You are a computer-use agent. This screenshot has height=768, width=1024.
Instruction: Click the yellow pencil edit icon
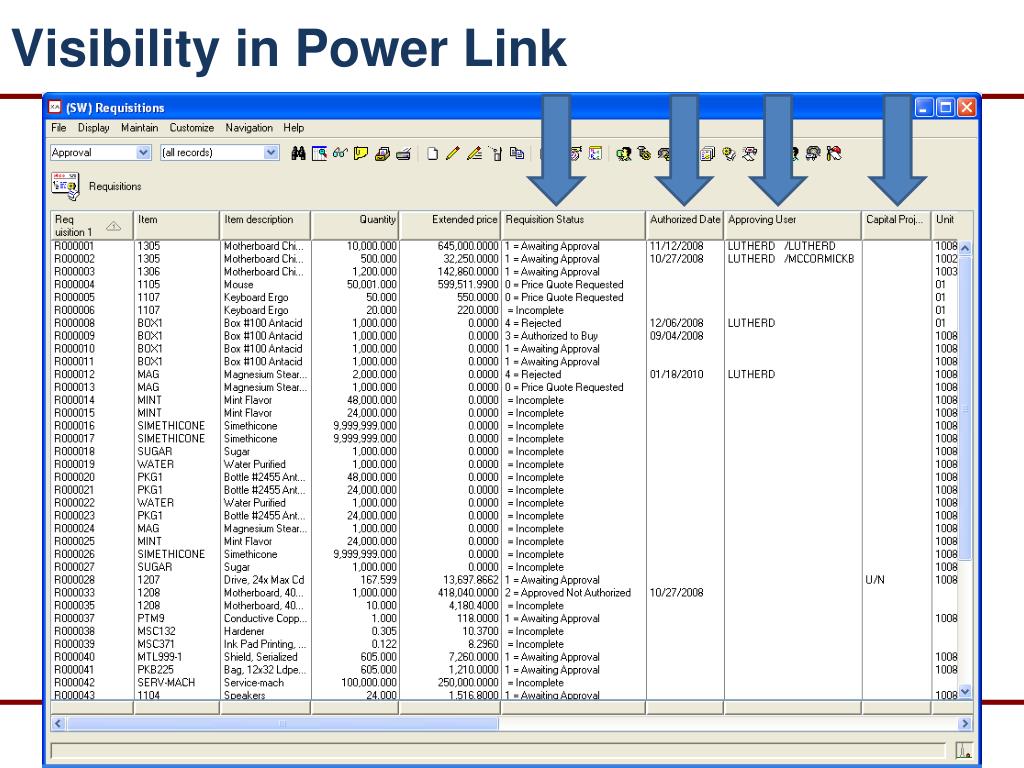click(453, 153)
